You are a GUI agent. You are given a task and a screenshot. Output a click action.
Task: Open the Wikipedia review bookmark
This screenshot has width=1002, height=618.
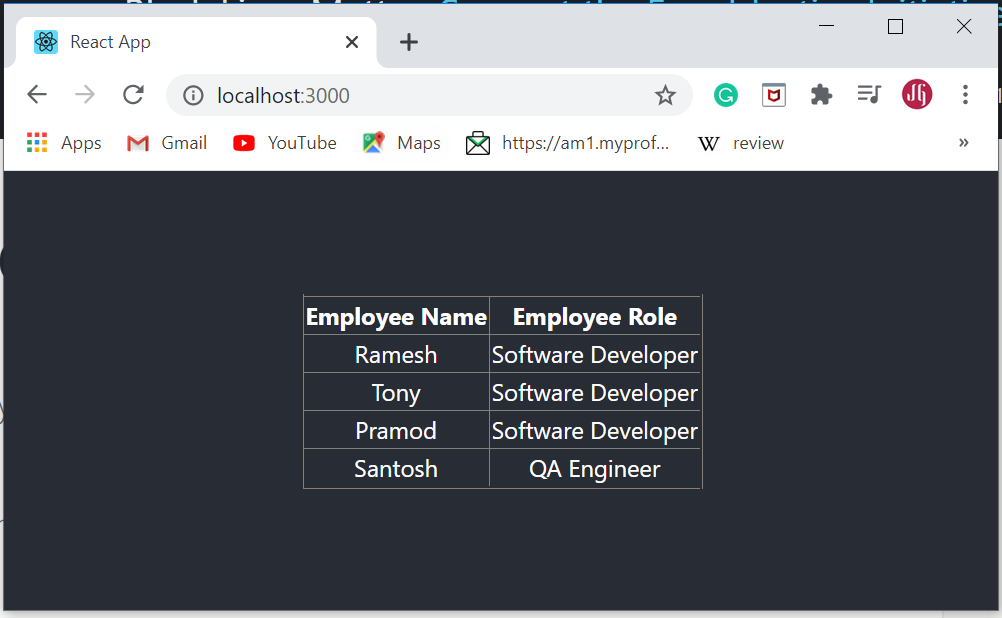[x=740, y=142]
